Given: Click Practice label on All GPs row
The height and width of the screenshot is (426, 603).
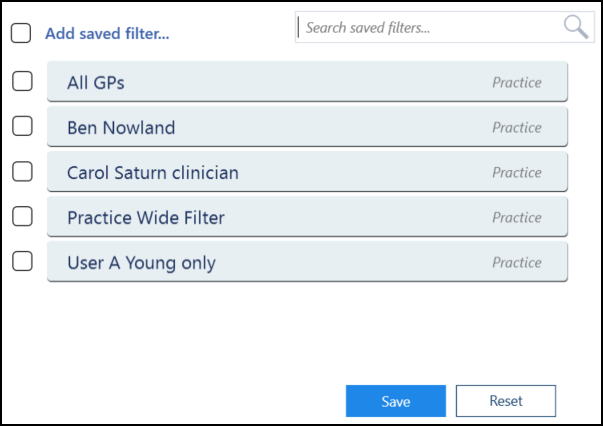Looking at the screenshot, I should click(517, 83).
